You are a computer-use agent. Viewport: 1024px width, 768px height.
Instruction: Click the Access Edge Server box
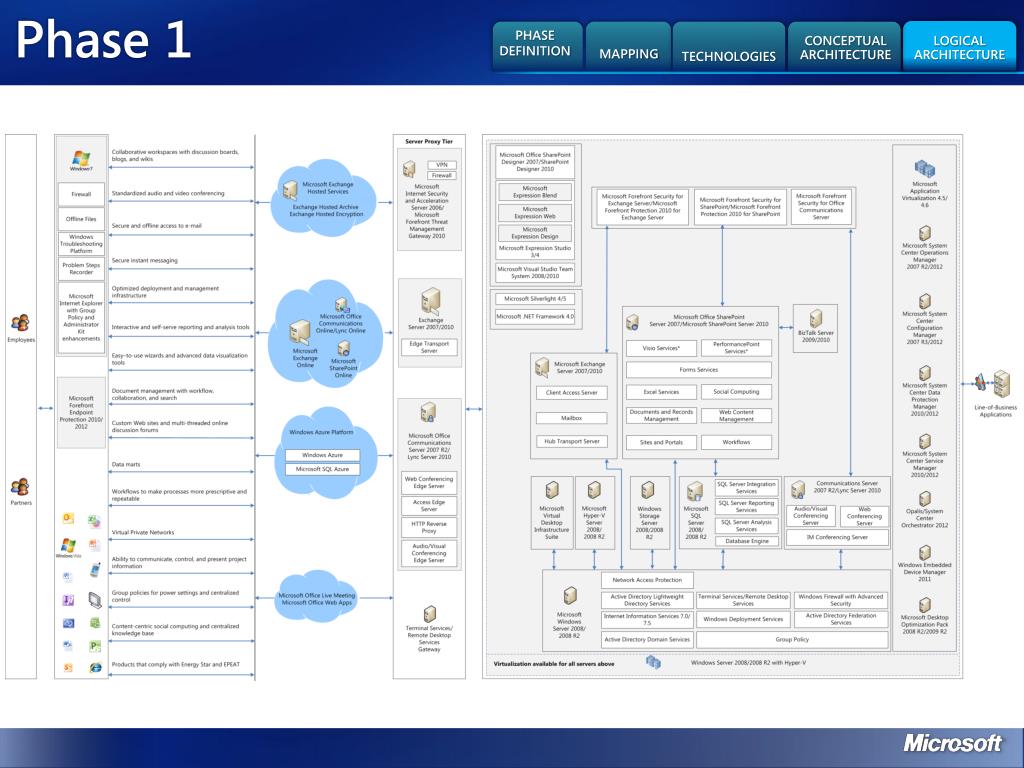(429, 505)
